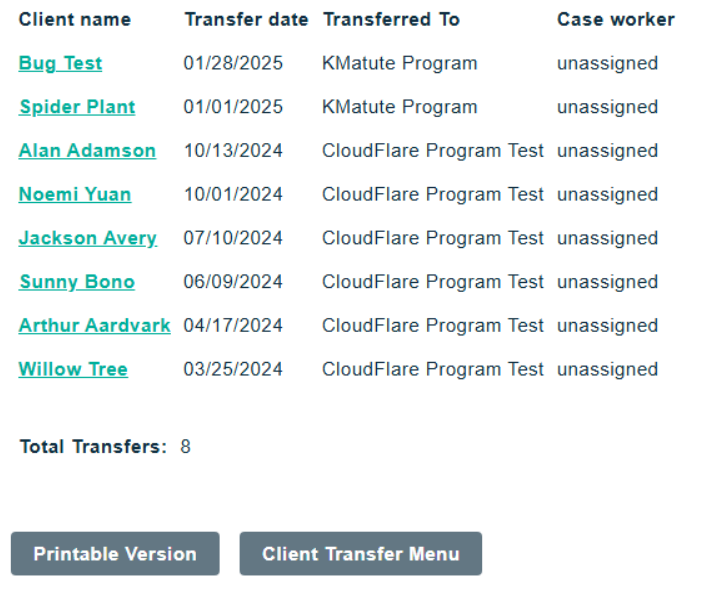
Task: Open the Bug Test client record
Action: point(60,63)
